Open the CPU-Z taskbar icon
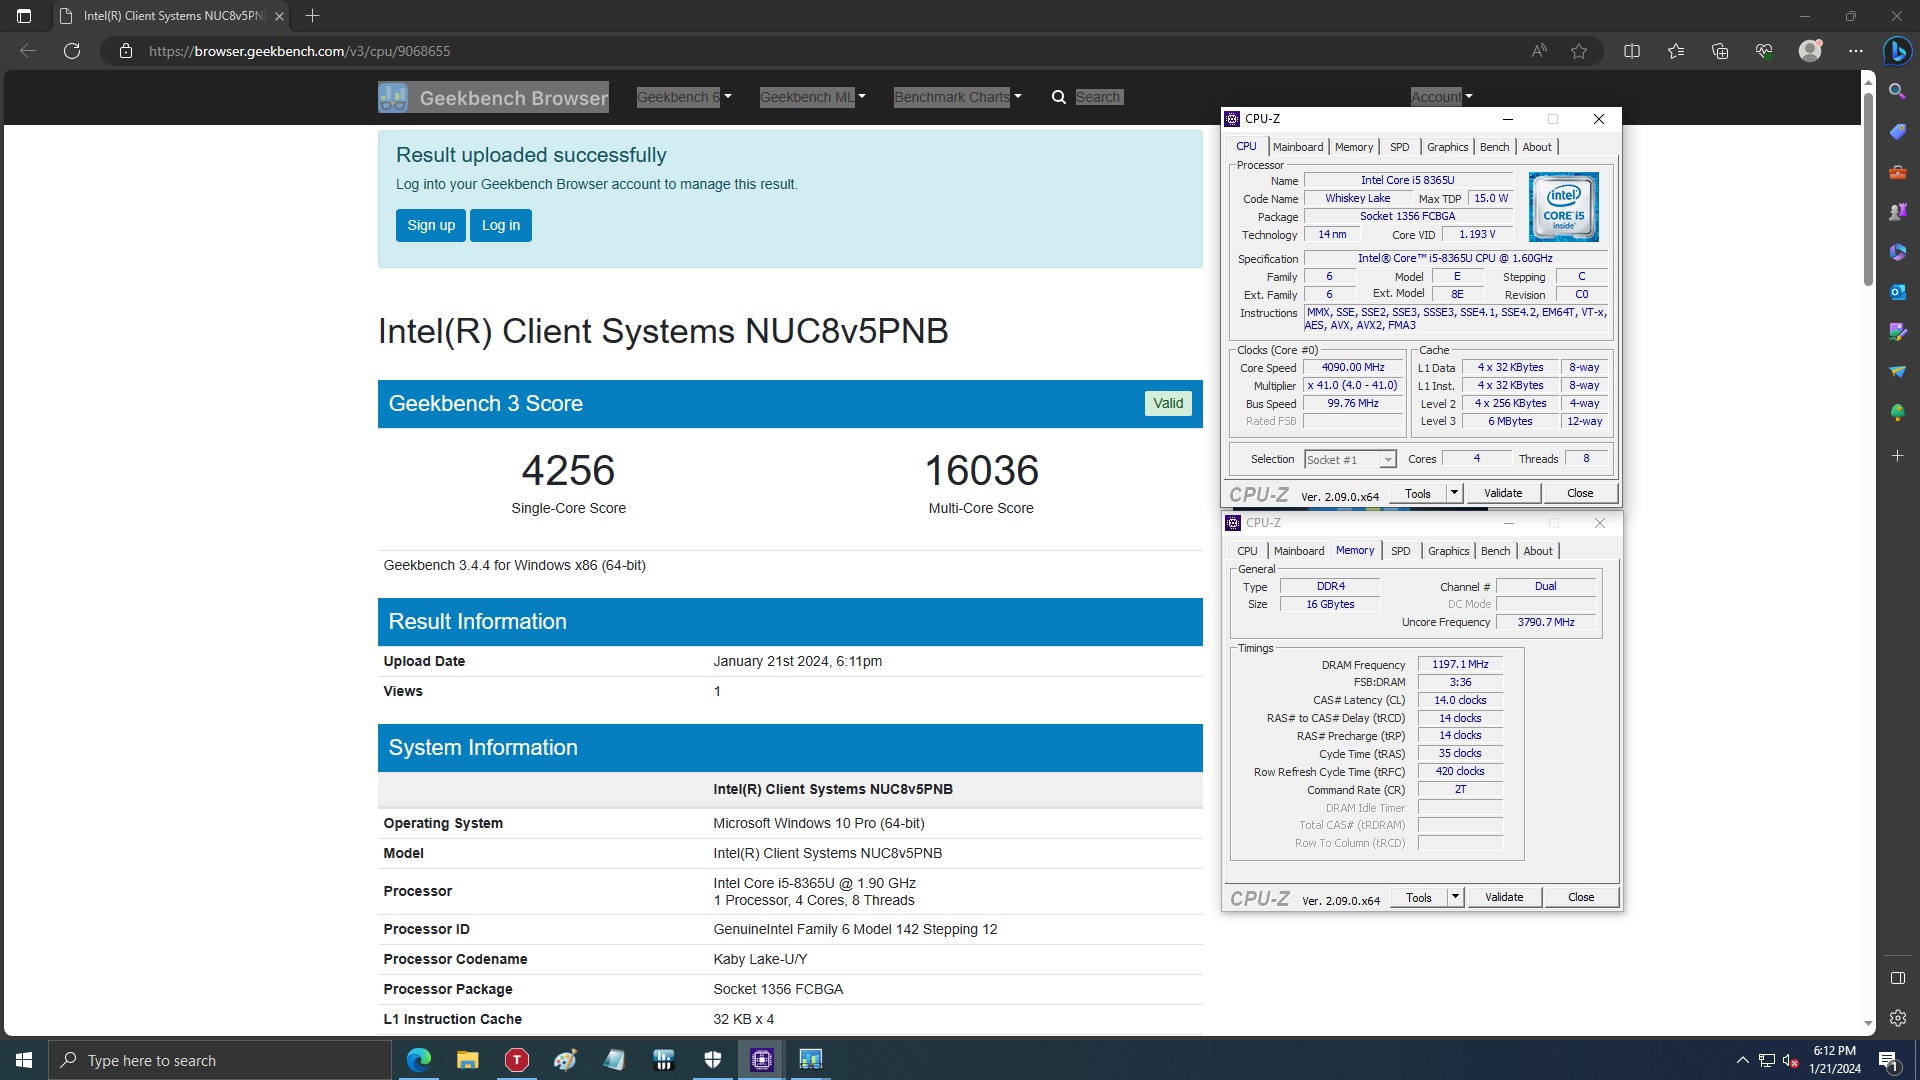Image resolution: width=1920 pixels, height=1080 pixels. click(761, 1060)
